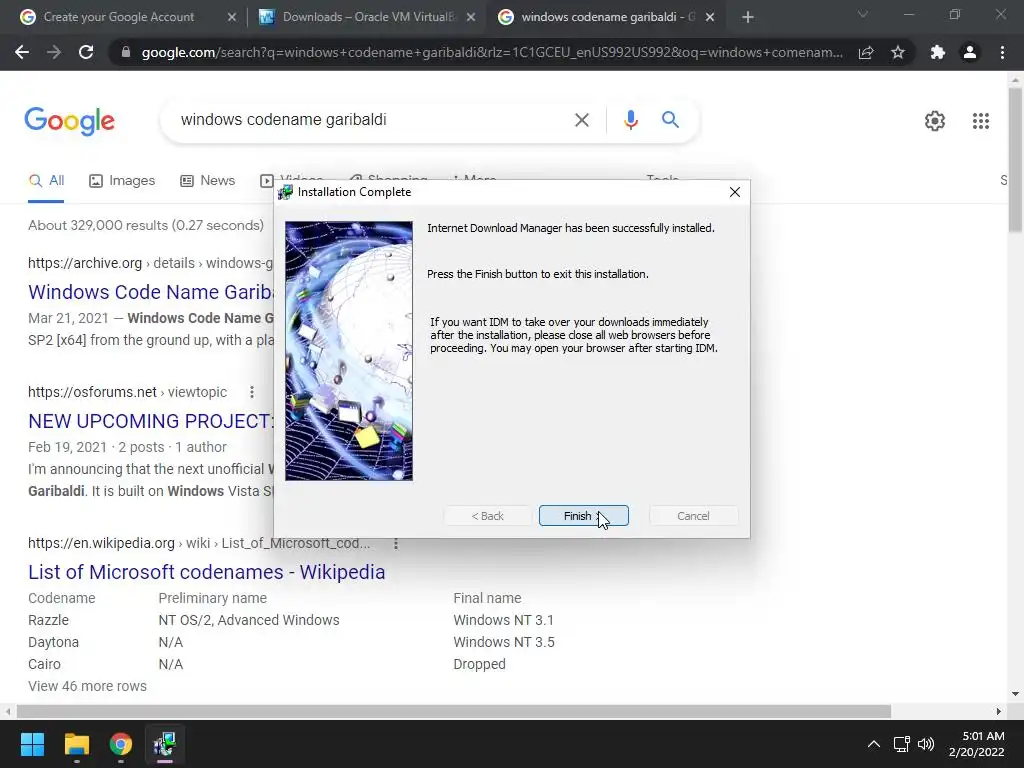Image resolution: width=1024 pixels, height=768 pixels.
Task: Open the Windows Start menu
Action: 32,744
